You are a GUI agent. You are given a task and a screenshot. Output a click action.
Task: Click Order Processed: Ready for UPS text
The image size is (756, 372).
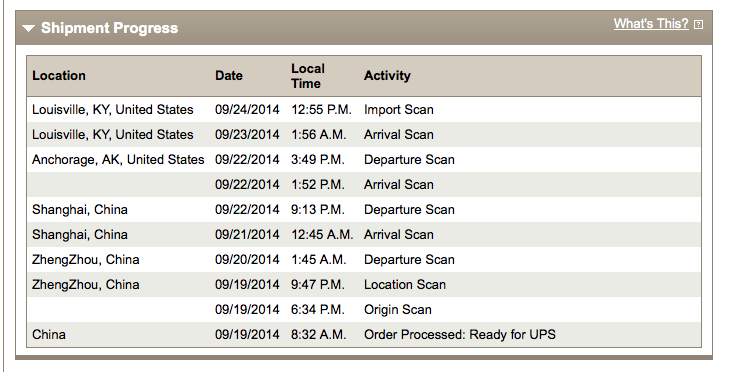click(459, 334)
